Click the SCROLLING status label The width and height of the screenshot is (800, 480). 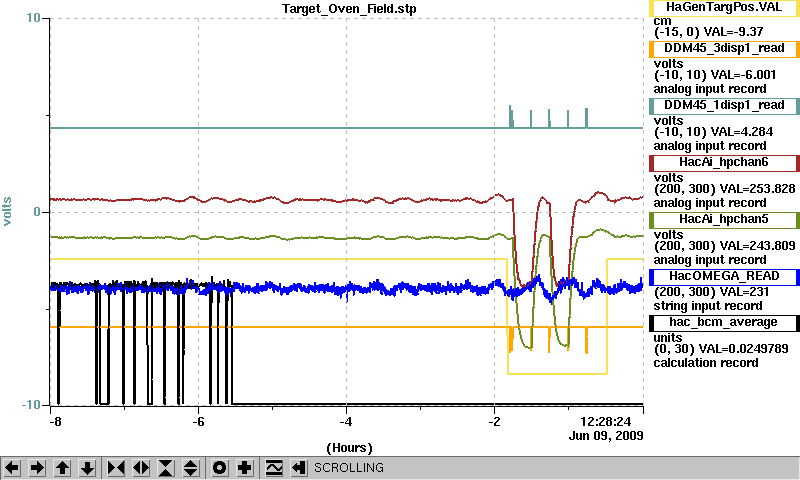point(349,468)
